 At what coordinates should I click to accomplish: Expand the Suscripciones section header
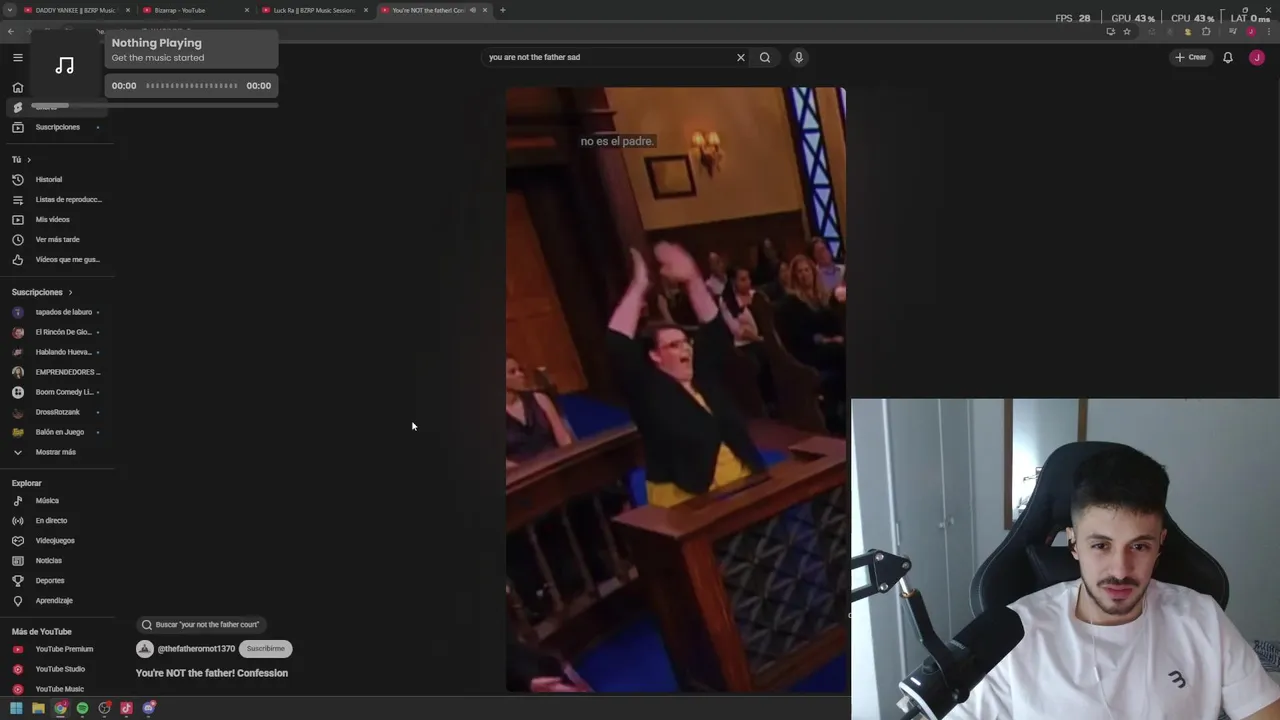point(43,292)
